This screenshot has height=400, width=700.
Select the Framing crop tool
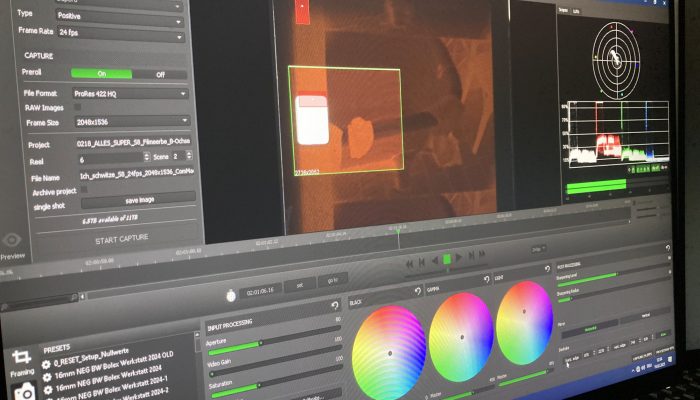tap(19, 360)
